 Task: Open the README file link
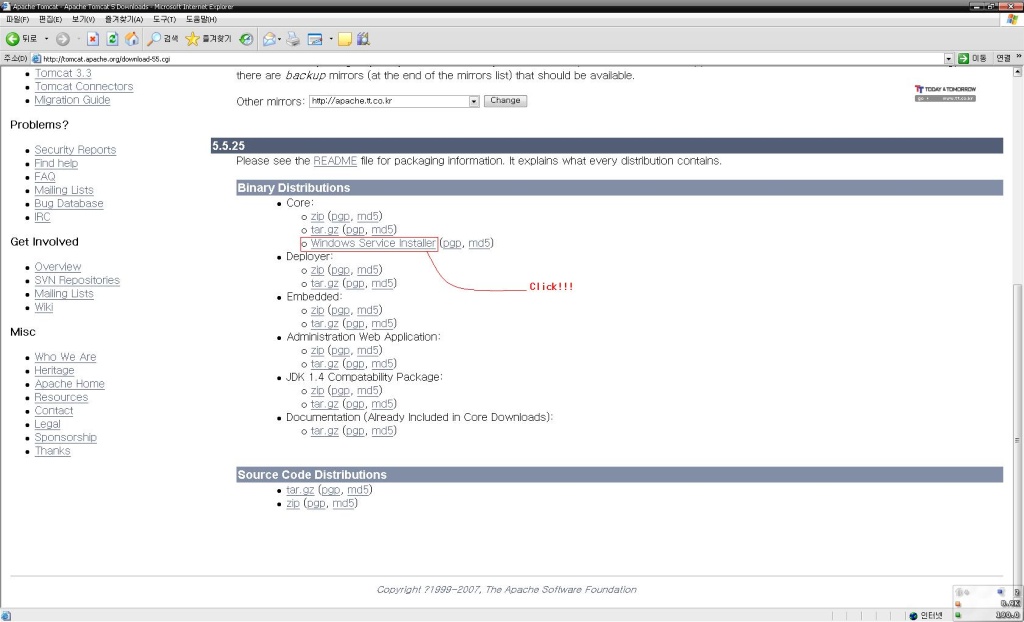point(335,161)
